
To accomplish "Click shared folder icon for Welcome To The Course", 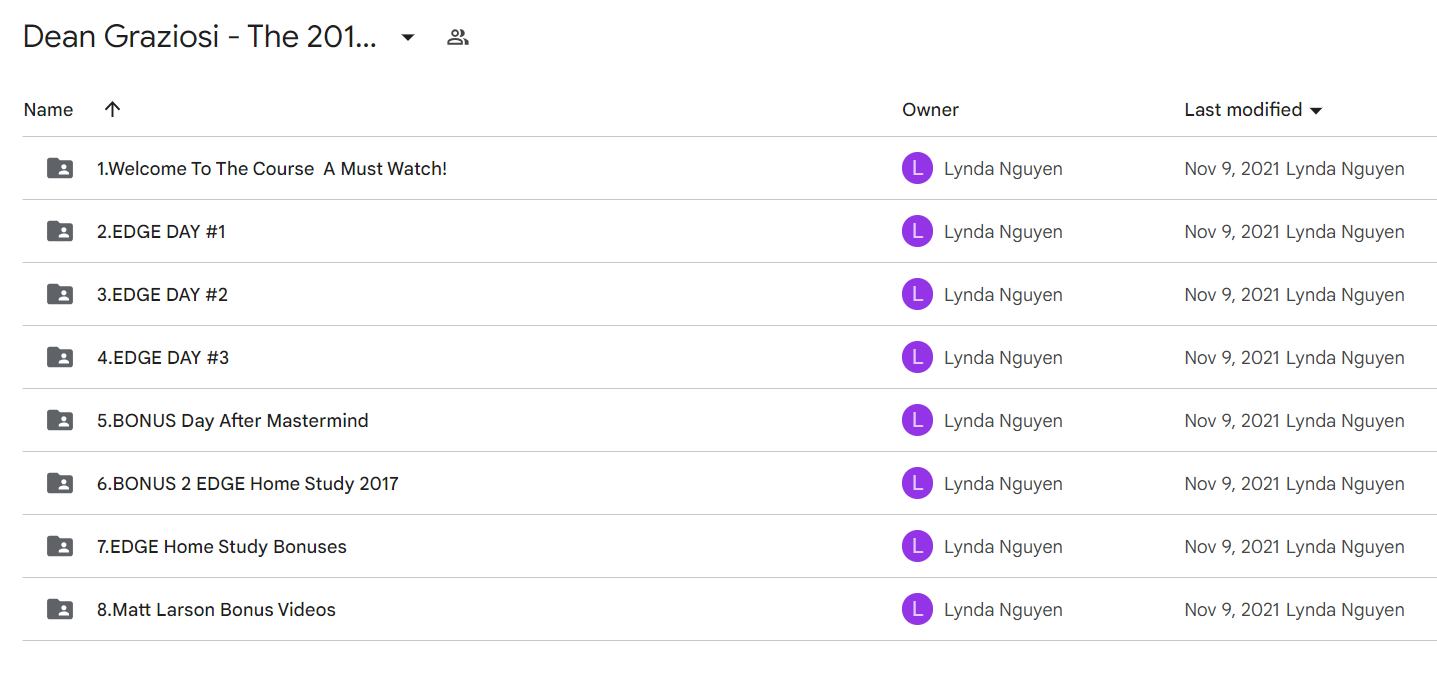I will click(60, 168).
